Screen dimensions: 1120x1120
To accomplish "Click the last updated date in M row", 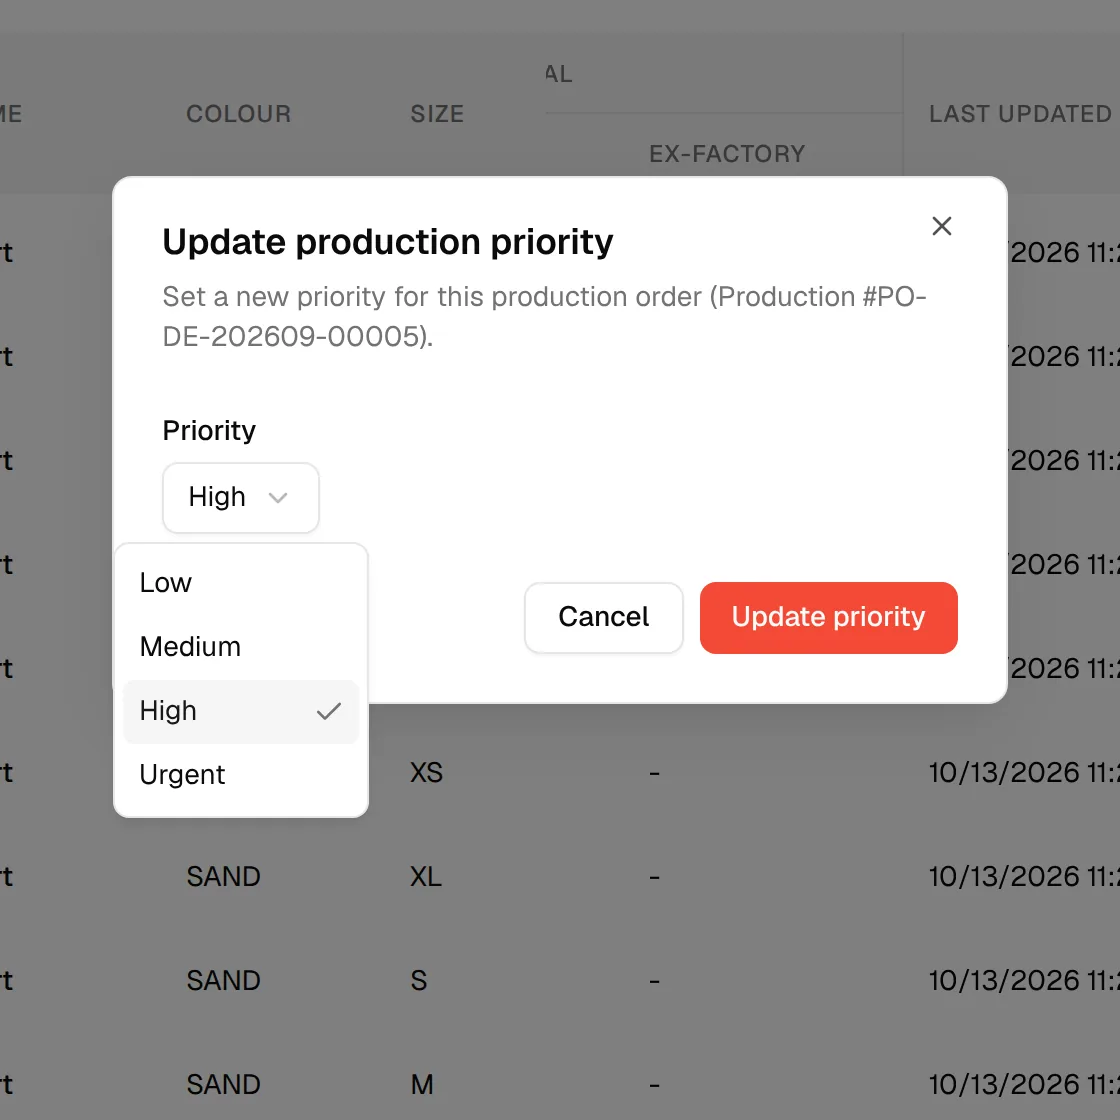I will pos(1024,1085).
